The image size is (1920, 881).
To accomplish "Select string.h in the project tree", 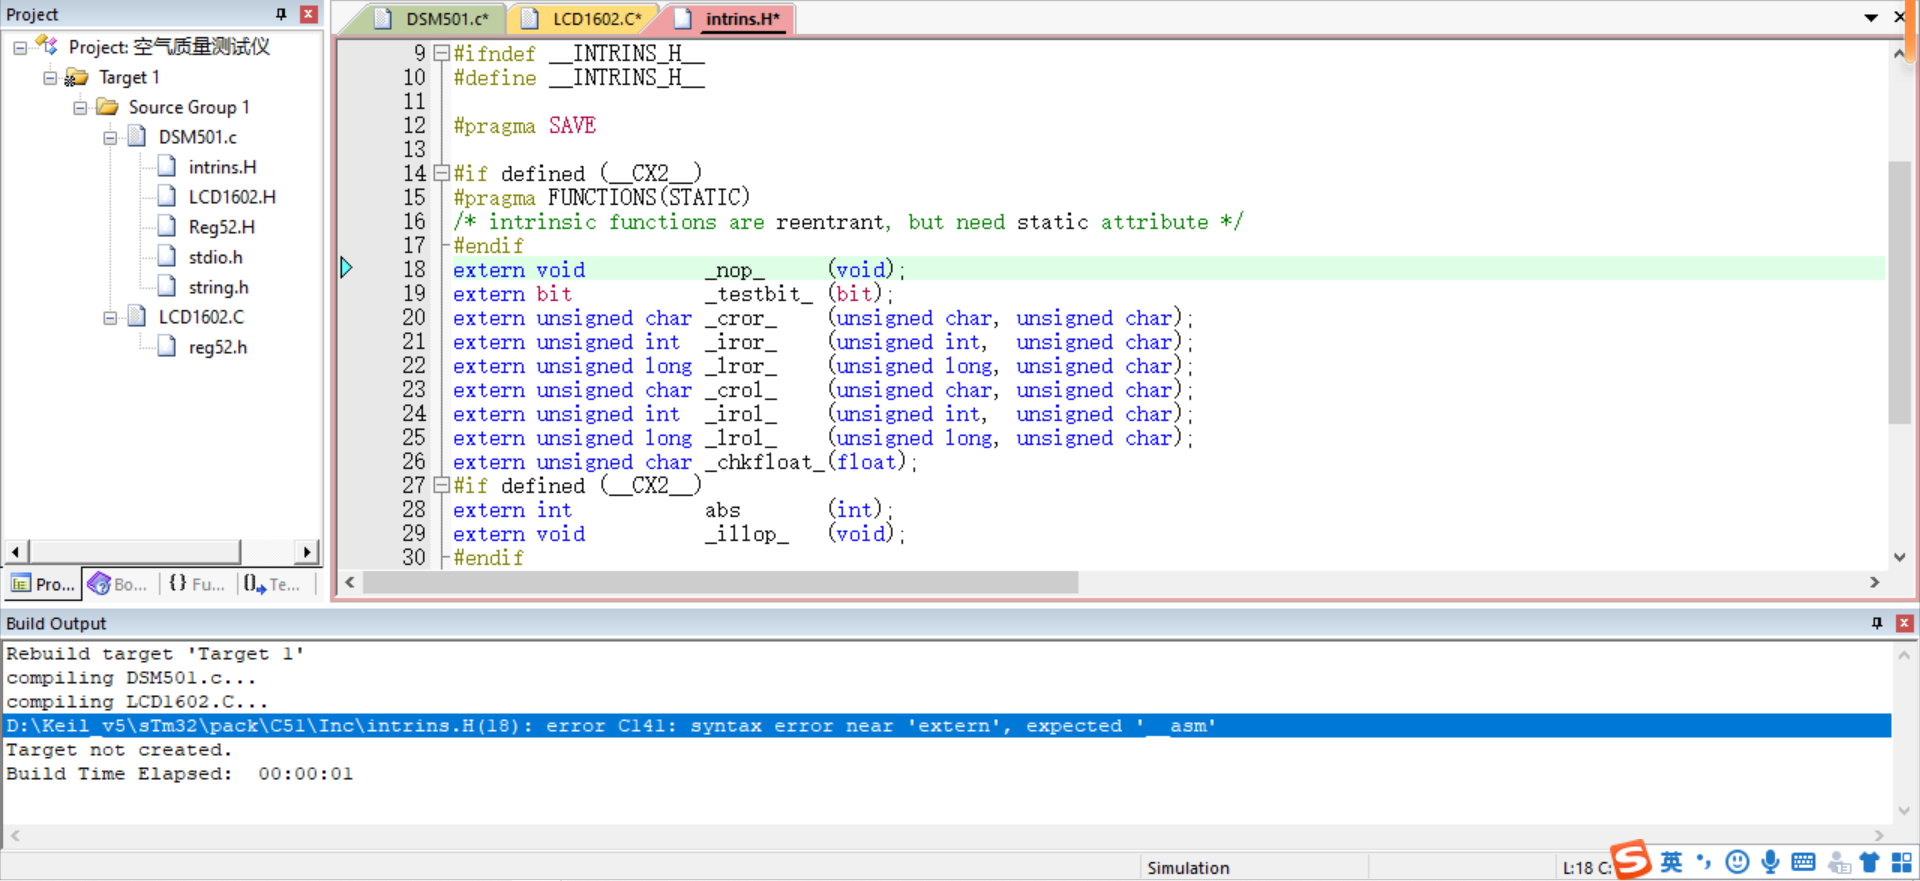I will click(x=218, y=287).
